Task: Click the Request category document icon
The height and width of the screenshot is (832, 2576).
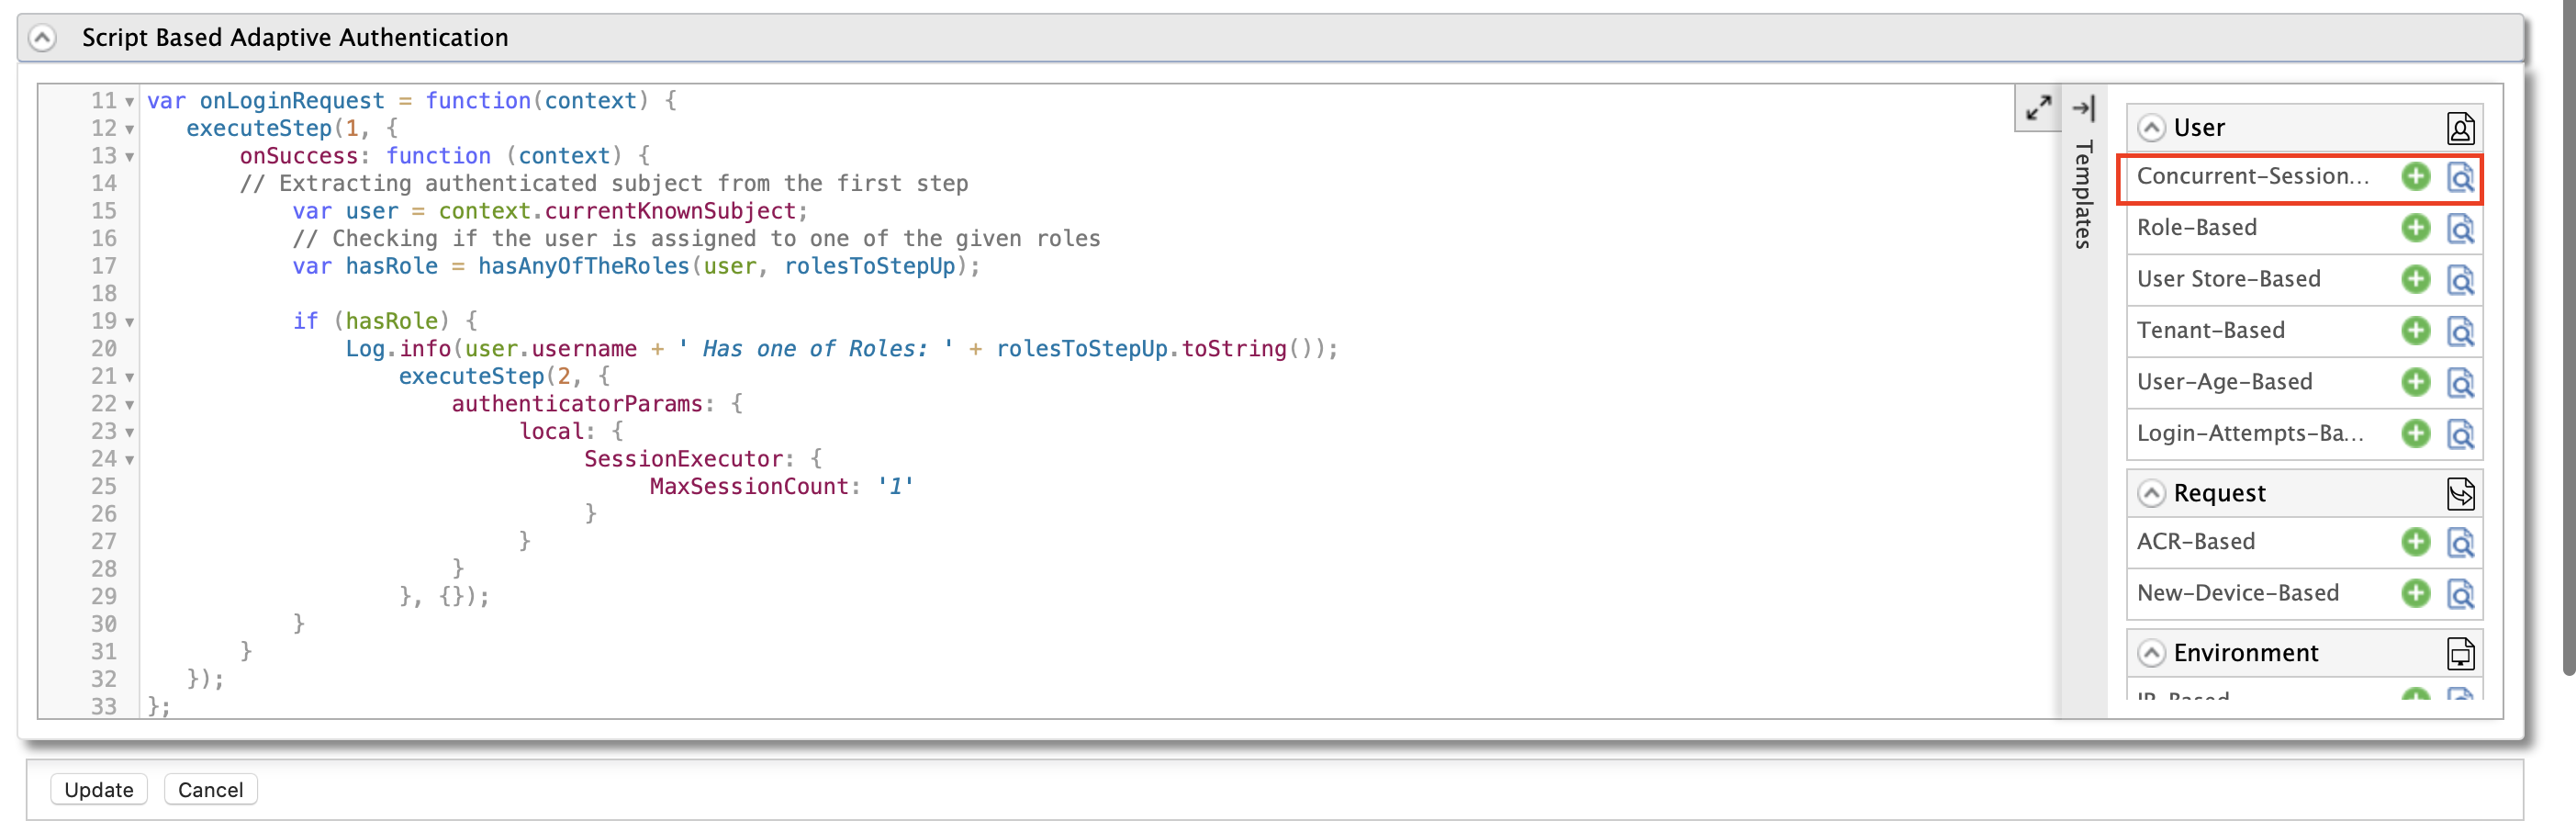Action: click(2460, 493)
